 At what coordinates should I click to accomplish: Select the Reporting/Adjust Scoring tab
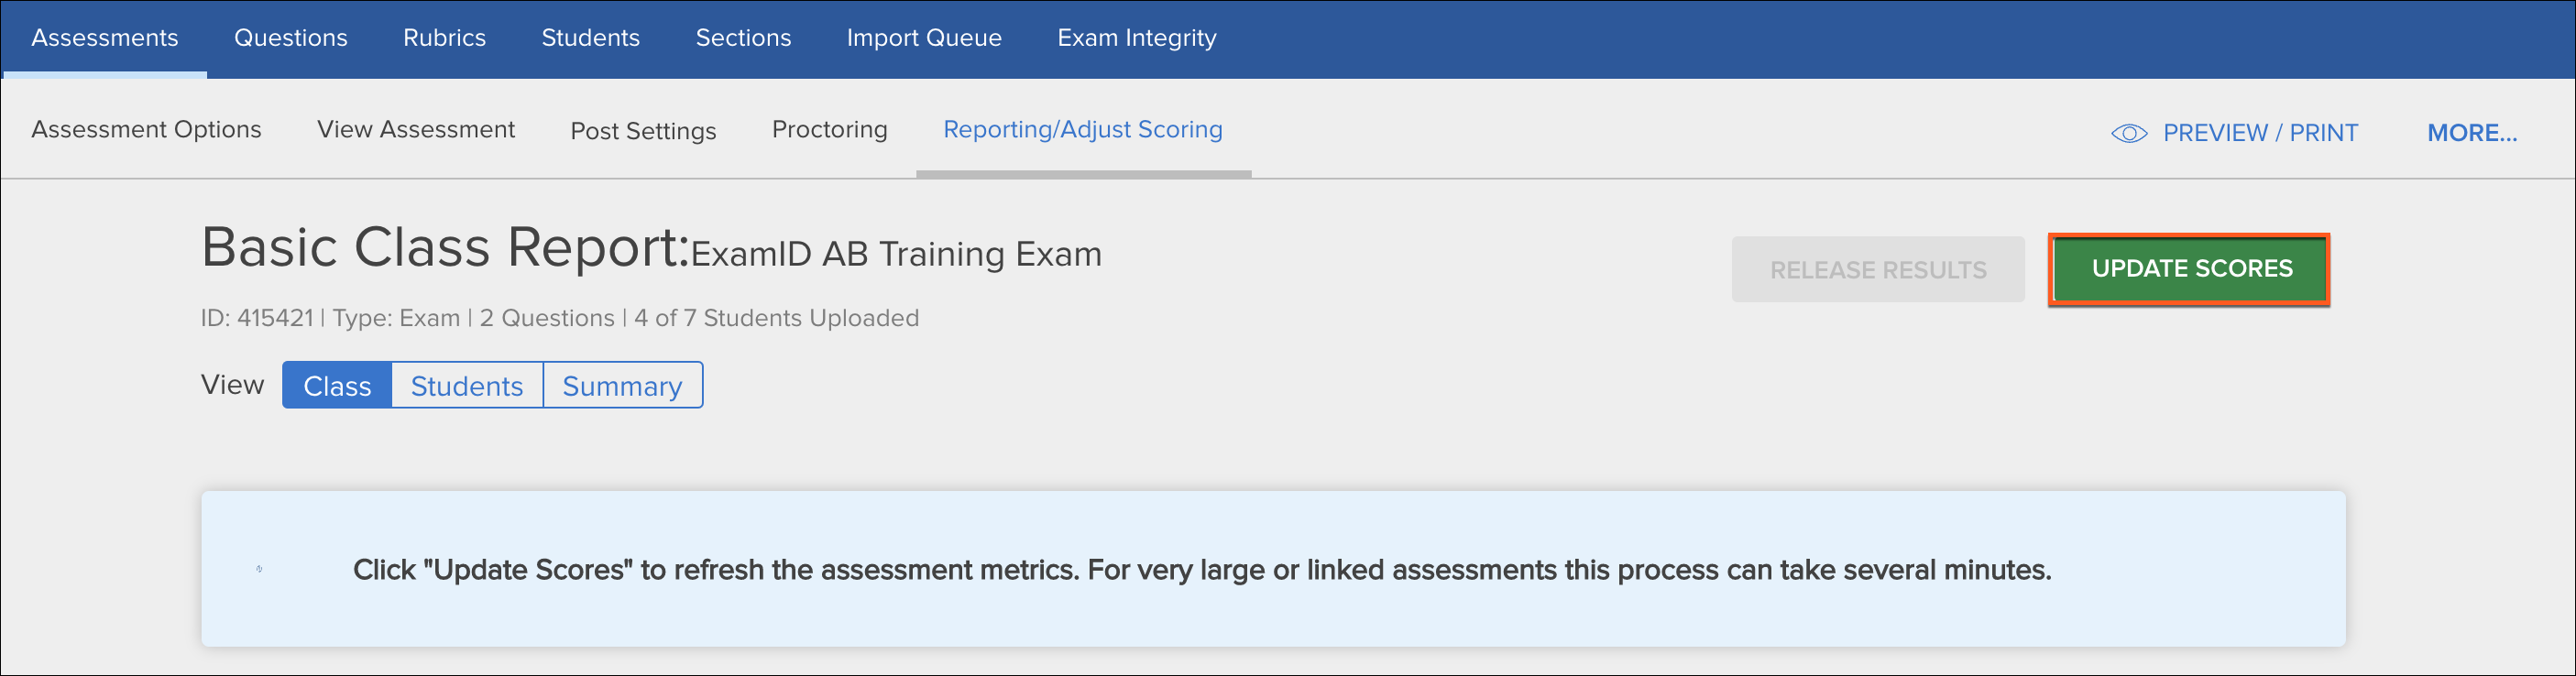point(1083,130)
